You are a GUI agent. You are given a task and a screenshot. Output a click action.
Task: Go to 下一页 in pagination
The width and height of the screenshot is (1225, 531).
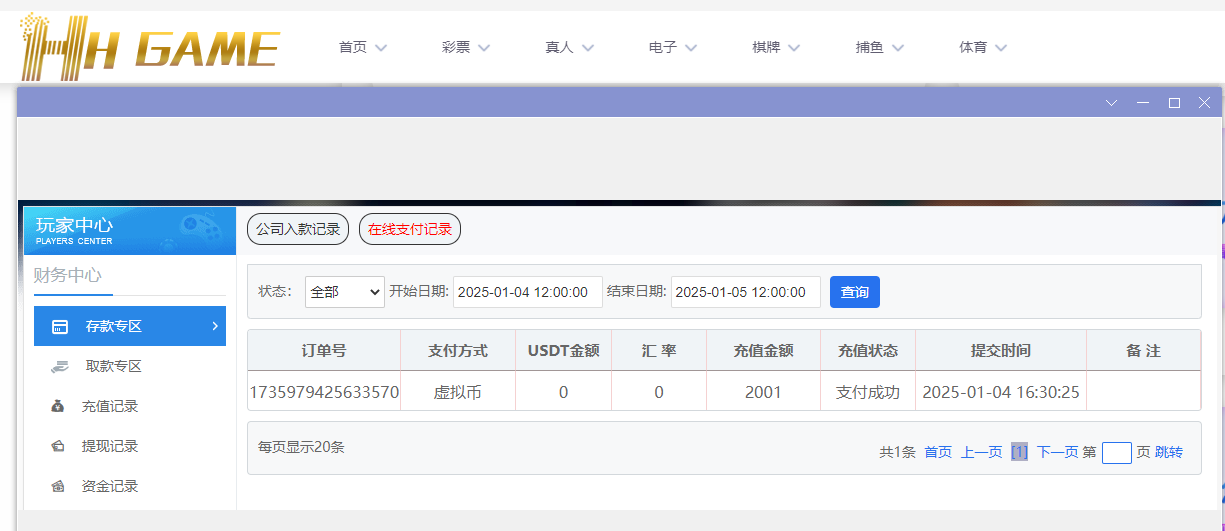[1057, 452]
